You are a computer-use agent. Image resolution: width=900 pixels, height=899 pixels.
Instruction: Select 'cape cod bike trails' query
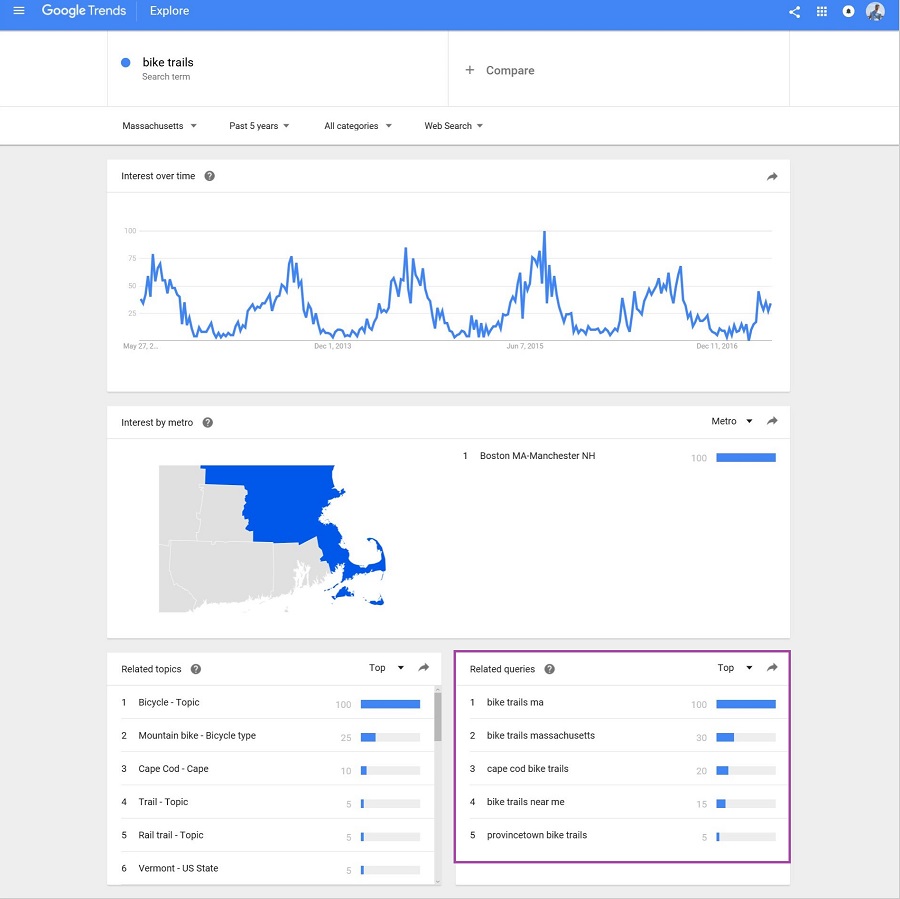point(622,769)
